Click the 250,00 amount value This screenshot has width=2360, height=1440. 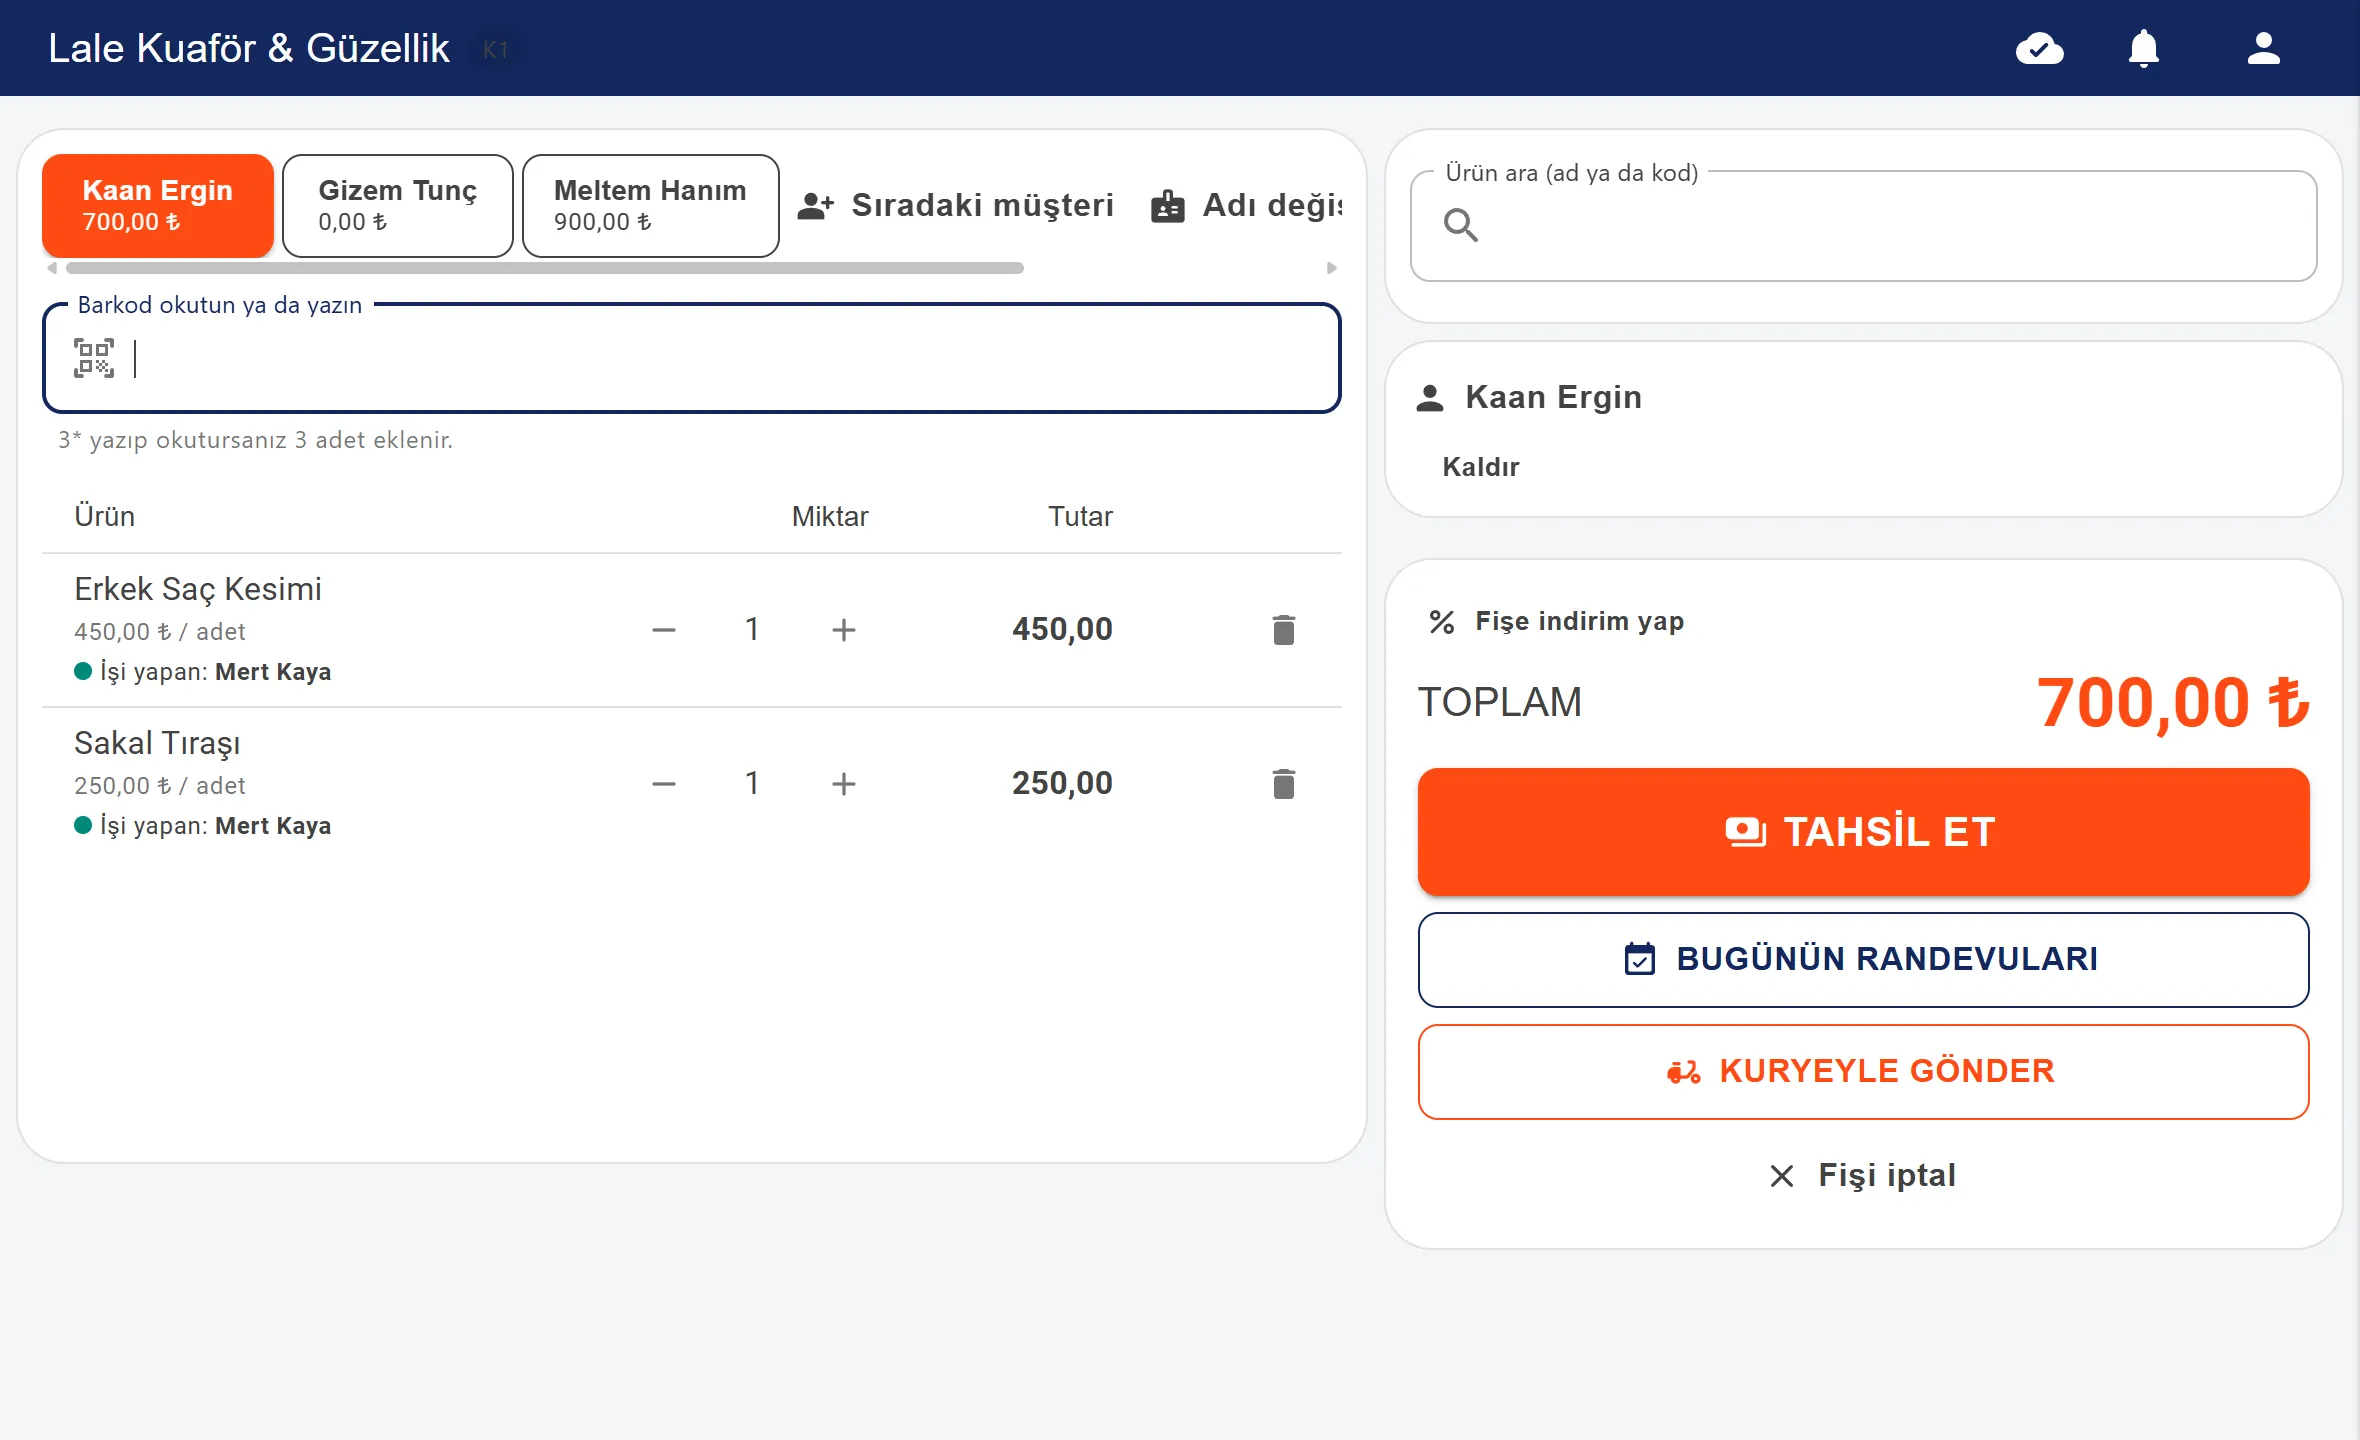(x=1062, y=783)
